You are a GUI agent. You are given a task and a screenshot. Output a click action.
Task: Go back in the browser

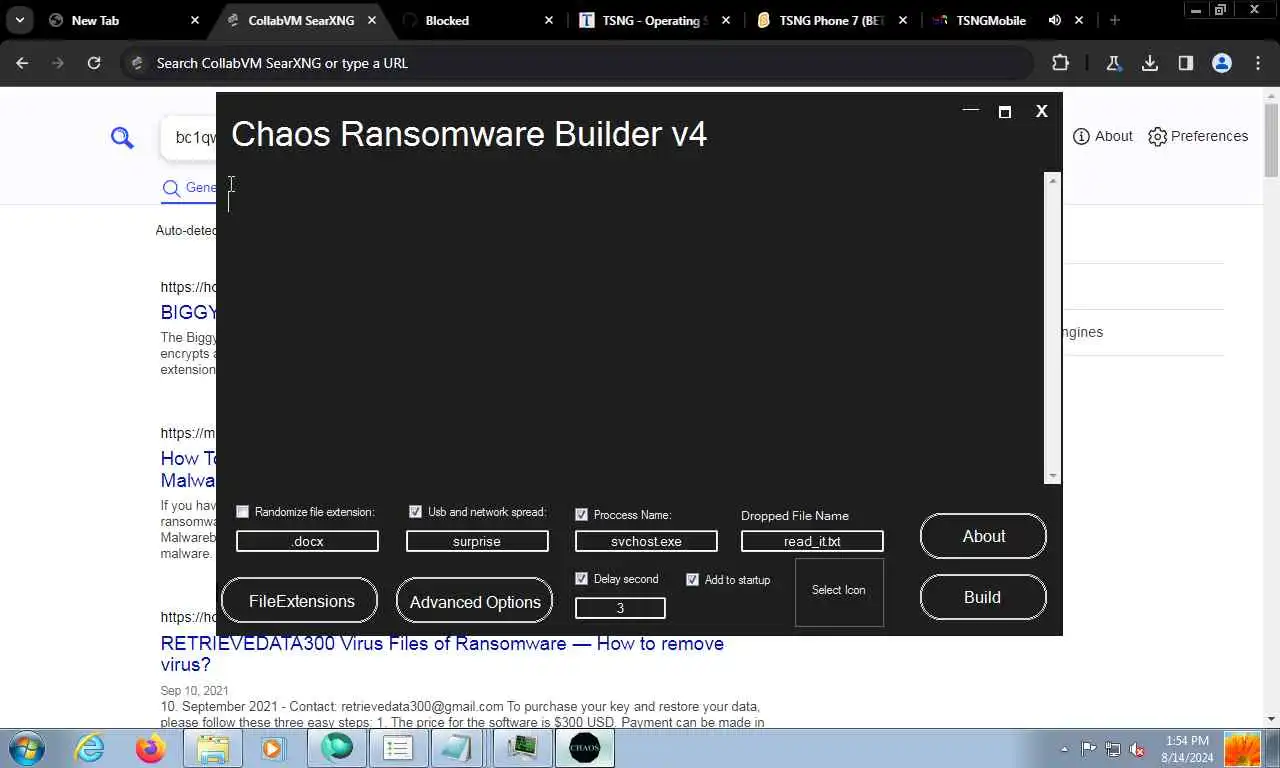pyautogui.click(x=22, y=63)
